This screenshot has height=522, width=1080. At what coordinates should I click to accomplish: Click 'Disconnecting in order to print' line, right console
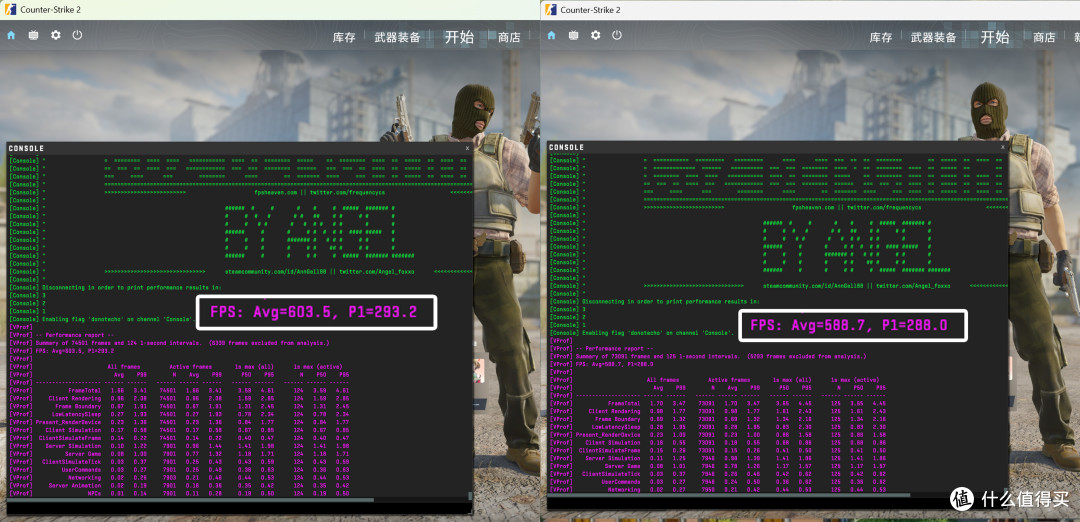pyautogui.click(x=655, y=301)
